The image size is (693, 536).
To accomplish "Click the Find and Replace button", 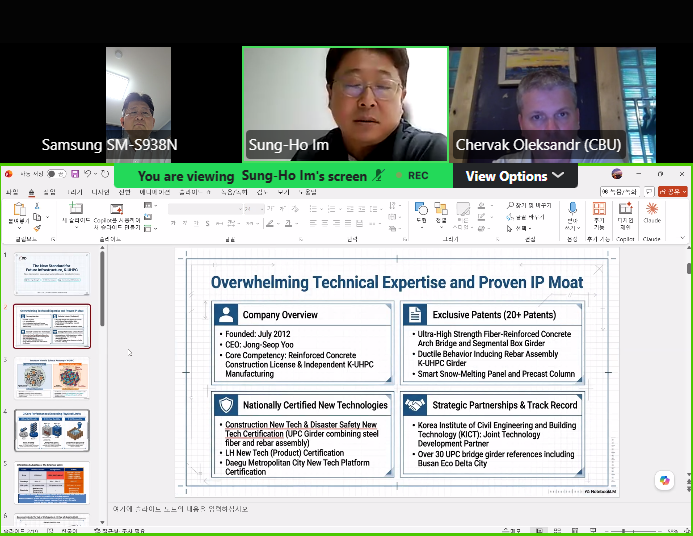I will coord(529,205).
